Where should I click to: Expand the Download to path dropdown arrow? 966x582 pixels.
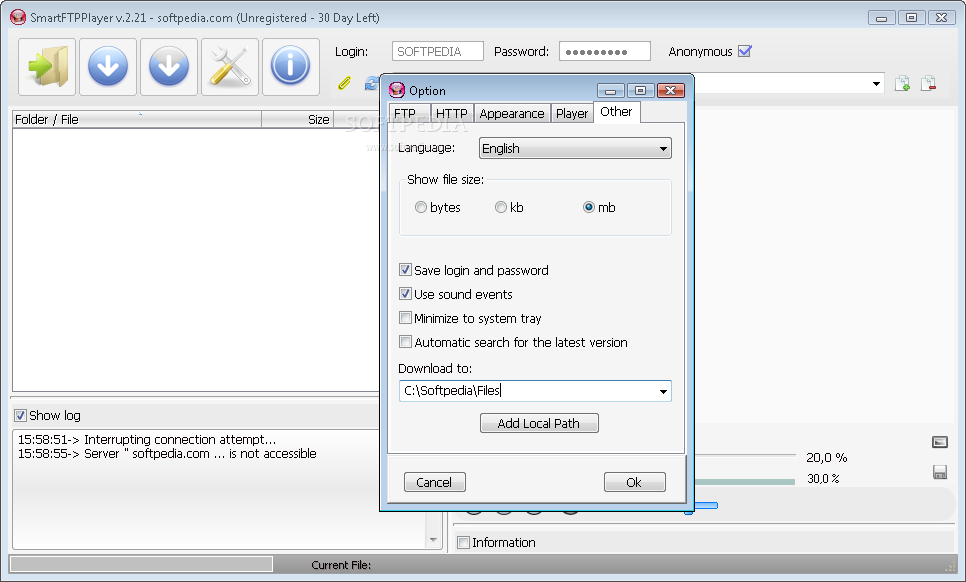(663, 391)
